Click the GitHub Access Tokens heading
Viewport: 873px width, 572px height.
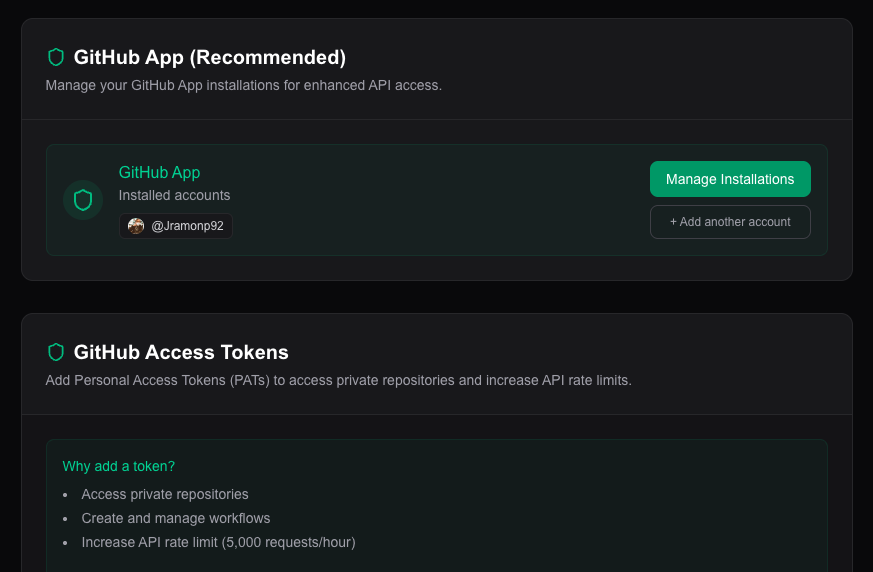181,352
